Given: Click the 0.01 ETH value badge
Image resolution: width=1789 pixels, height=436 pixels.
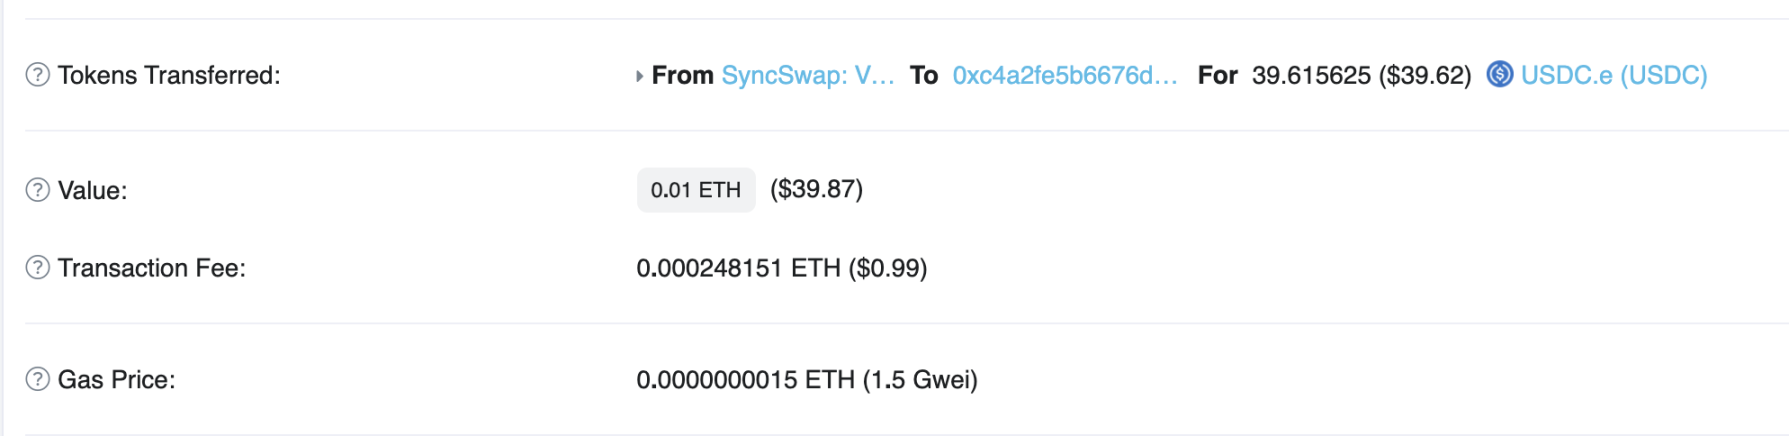Looking at the screenshot, I should pos(696,190).
